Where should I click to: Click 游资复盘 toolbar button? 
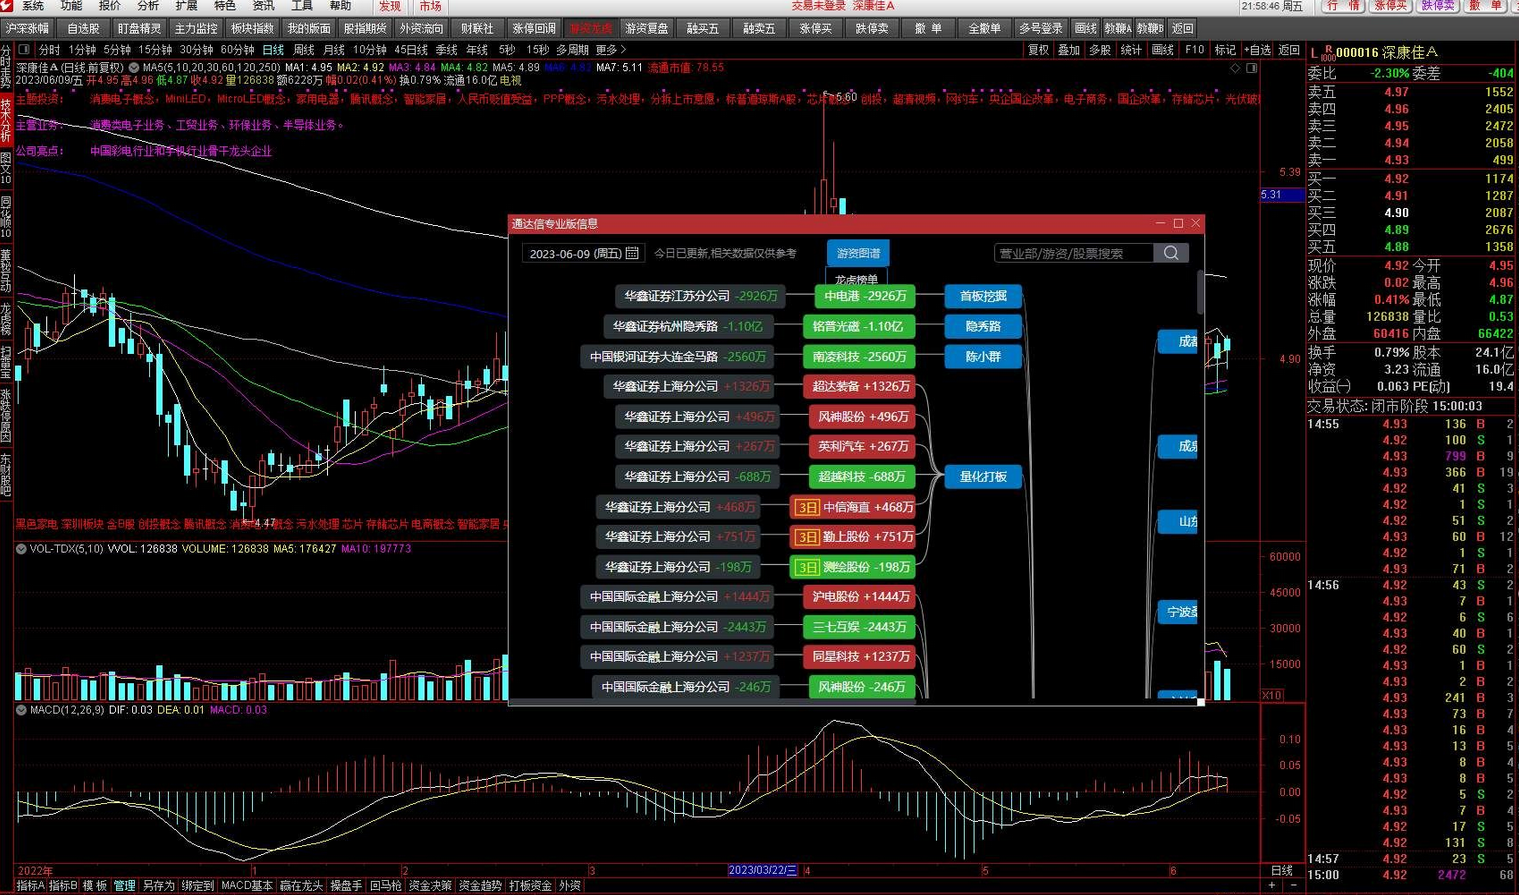coord(647,28)
